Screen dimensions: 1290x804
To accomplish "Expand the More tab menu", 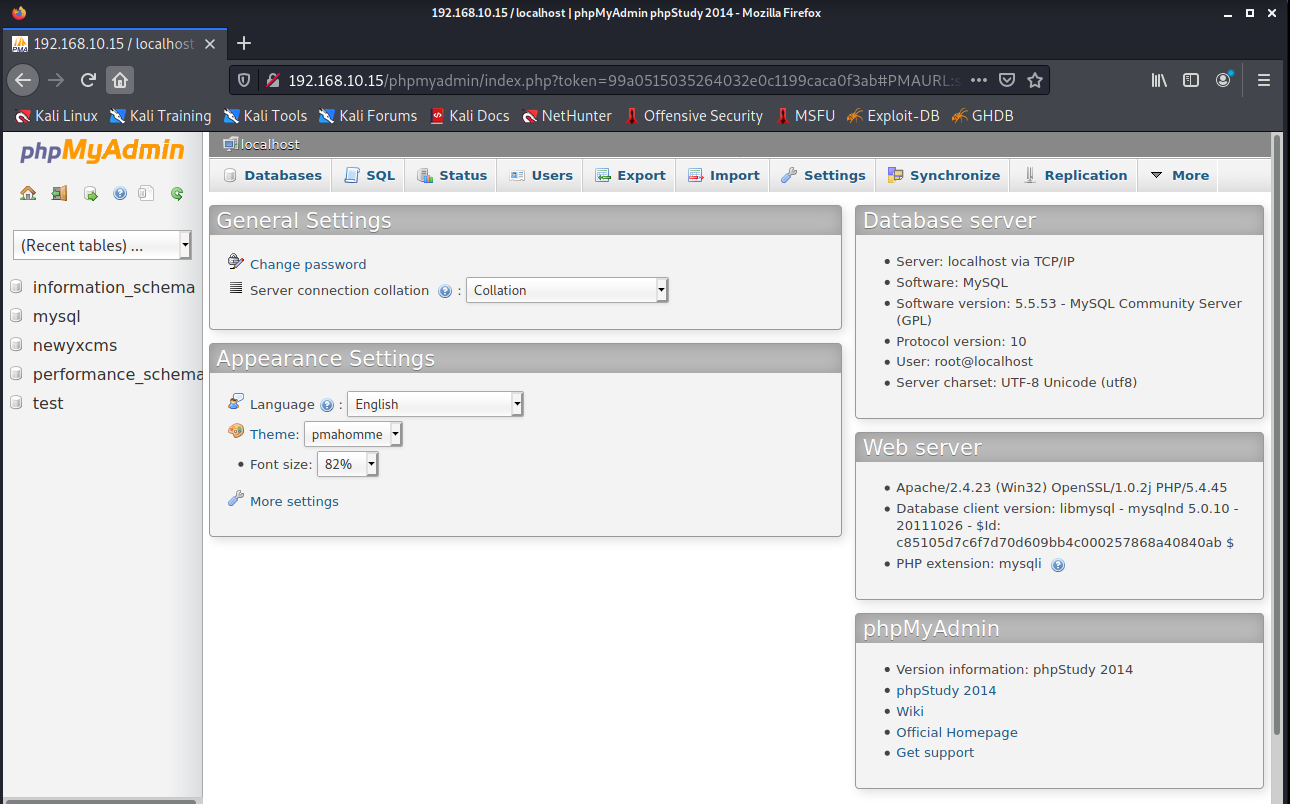I will click(x=1179, y=175).
